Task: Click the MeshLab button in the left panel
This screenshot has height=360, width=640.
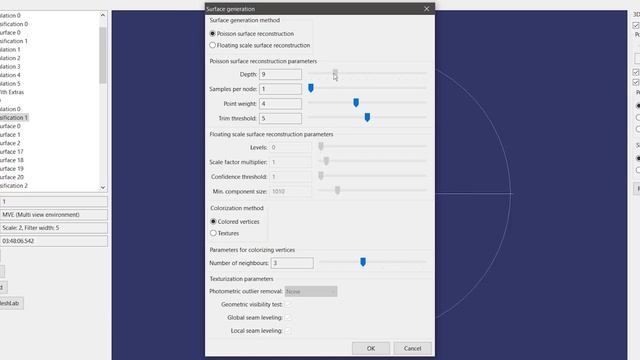Action: coord(11,303)
